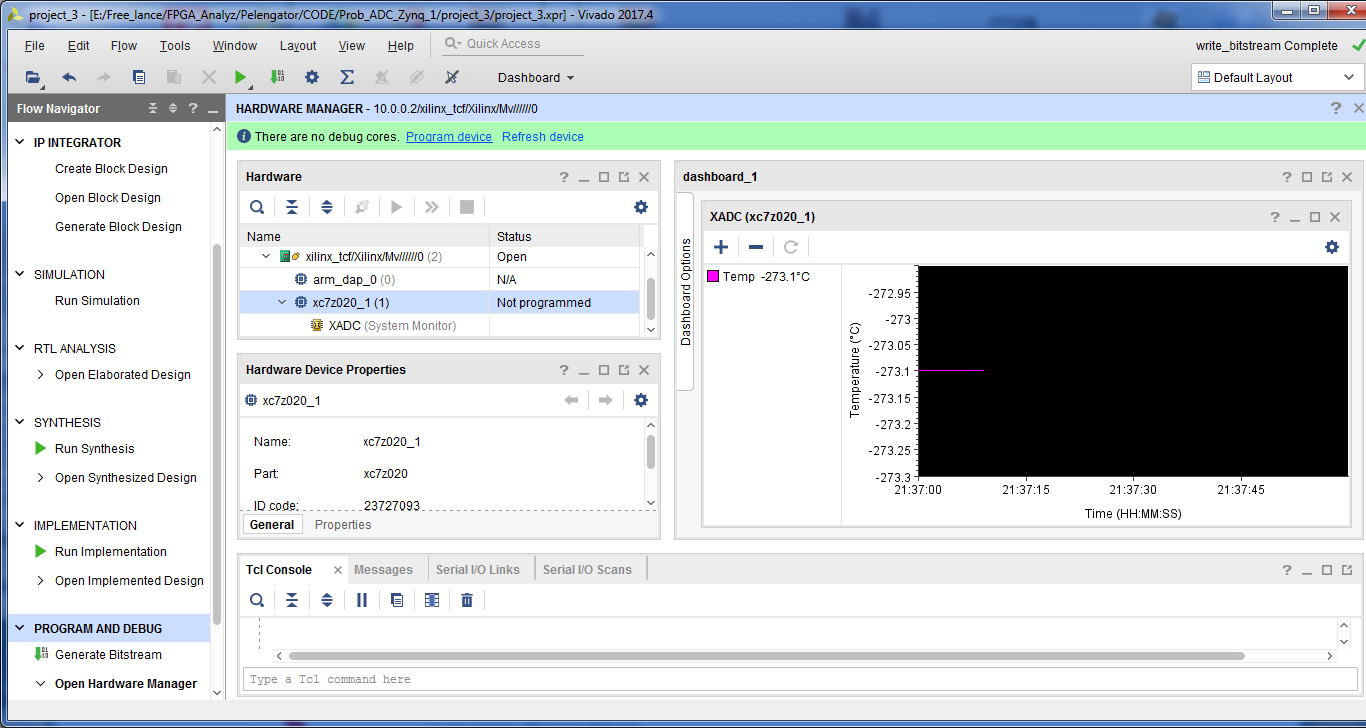Collapse the SIMULATION section
The image size is (1366, 728).
pos(20,274)
